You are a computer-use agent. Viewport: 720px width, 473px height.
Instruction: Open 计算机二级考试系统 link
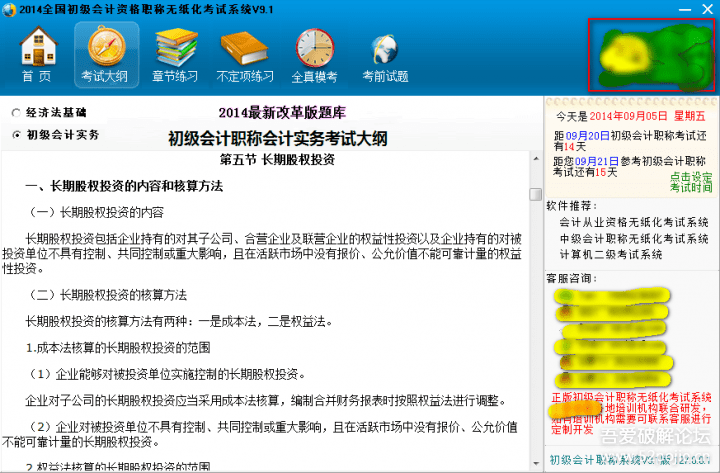pyautogui.click(x=610, y=254)
